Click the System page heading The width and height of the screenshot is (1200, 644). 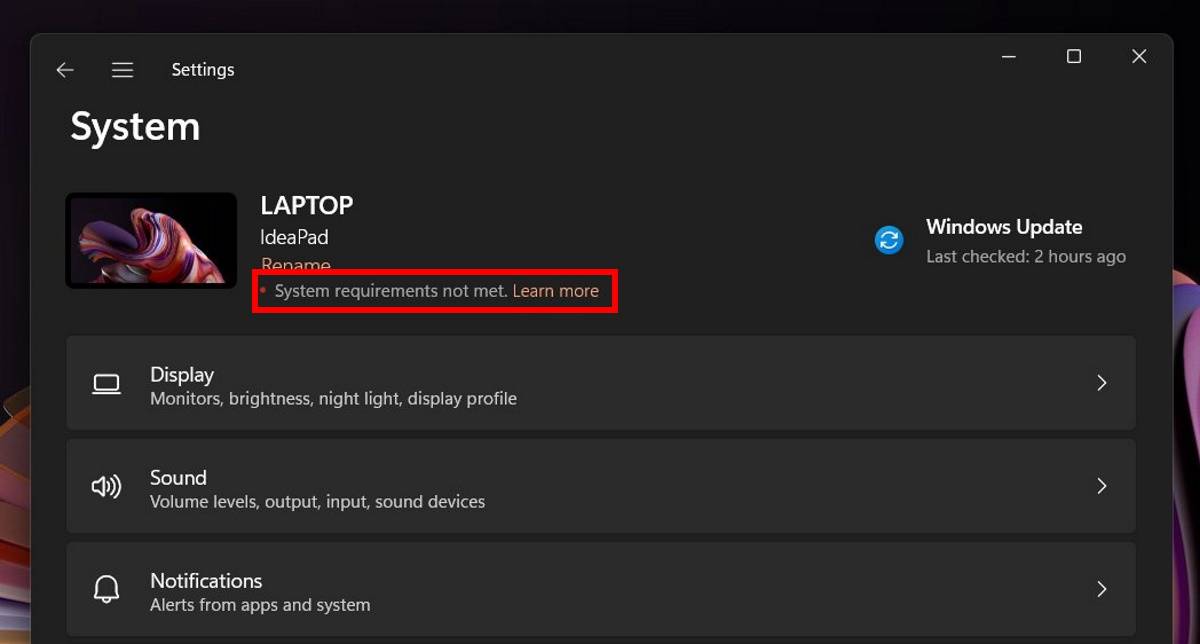(134, 126)
